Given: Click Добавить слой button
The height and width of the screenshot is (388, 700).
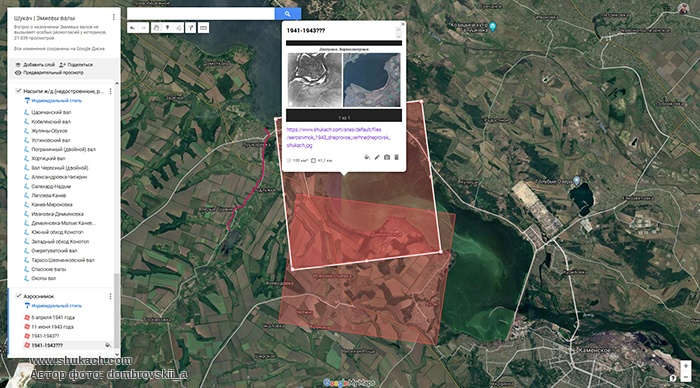Looking at the screenshot, I should point(35,65).
